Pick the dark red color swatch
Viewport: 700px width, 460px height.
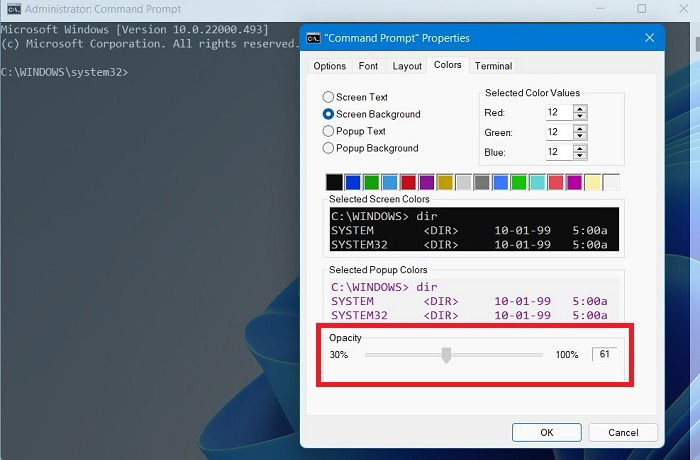(408, 182)
